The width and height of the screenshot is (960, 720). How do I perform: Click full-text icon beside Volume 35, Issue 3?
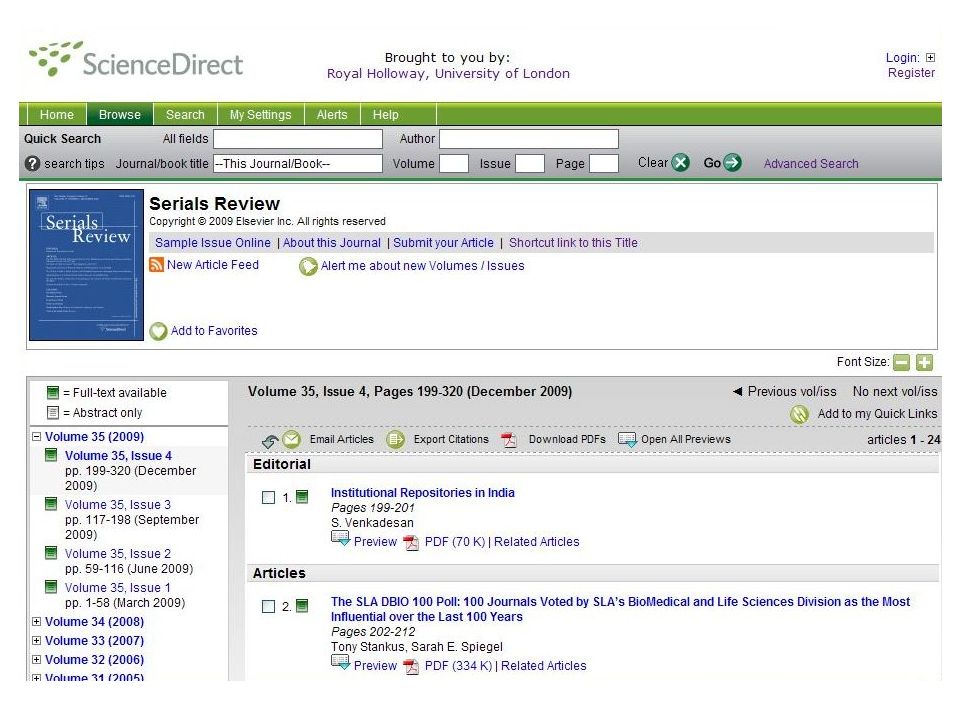tap(51, 504)
